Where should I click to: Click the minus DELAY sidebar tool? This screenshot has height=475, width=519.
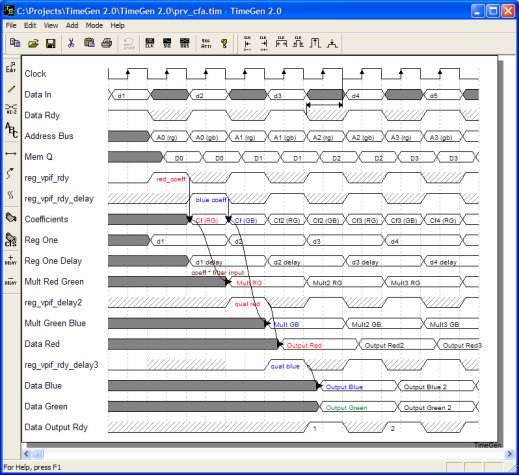[x=11, y=281]
